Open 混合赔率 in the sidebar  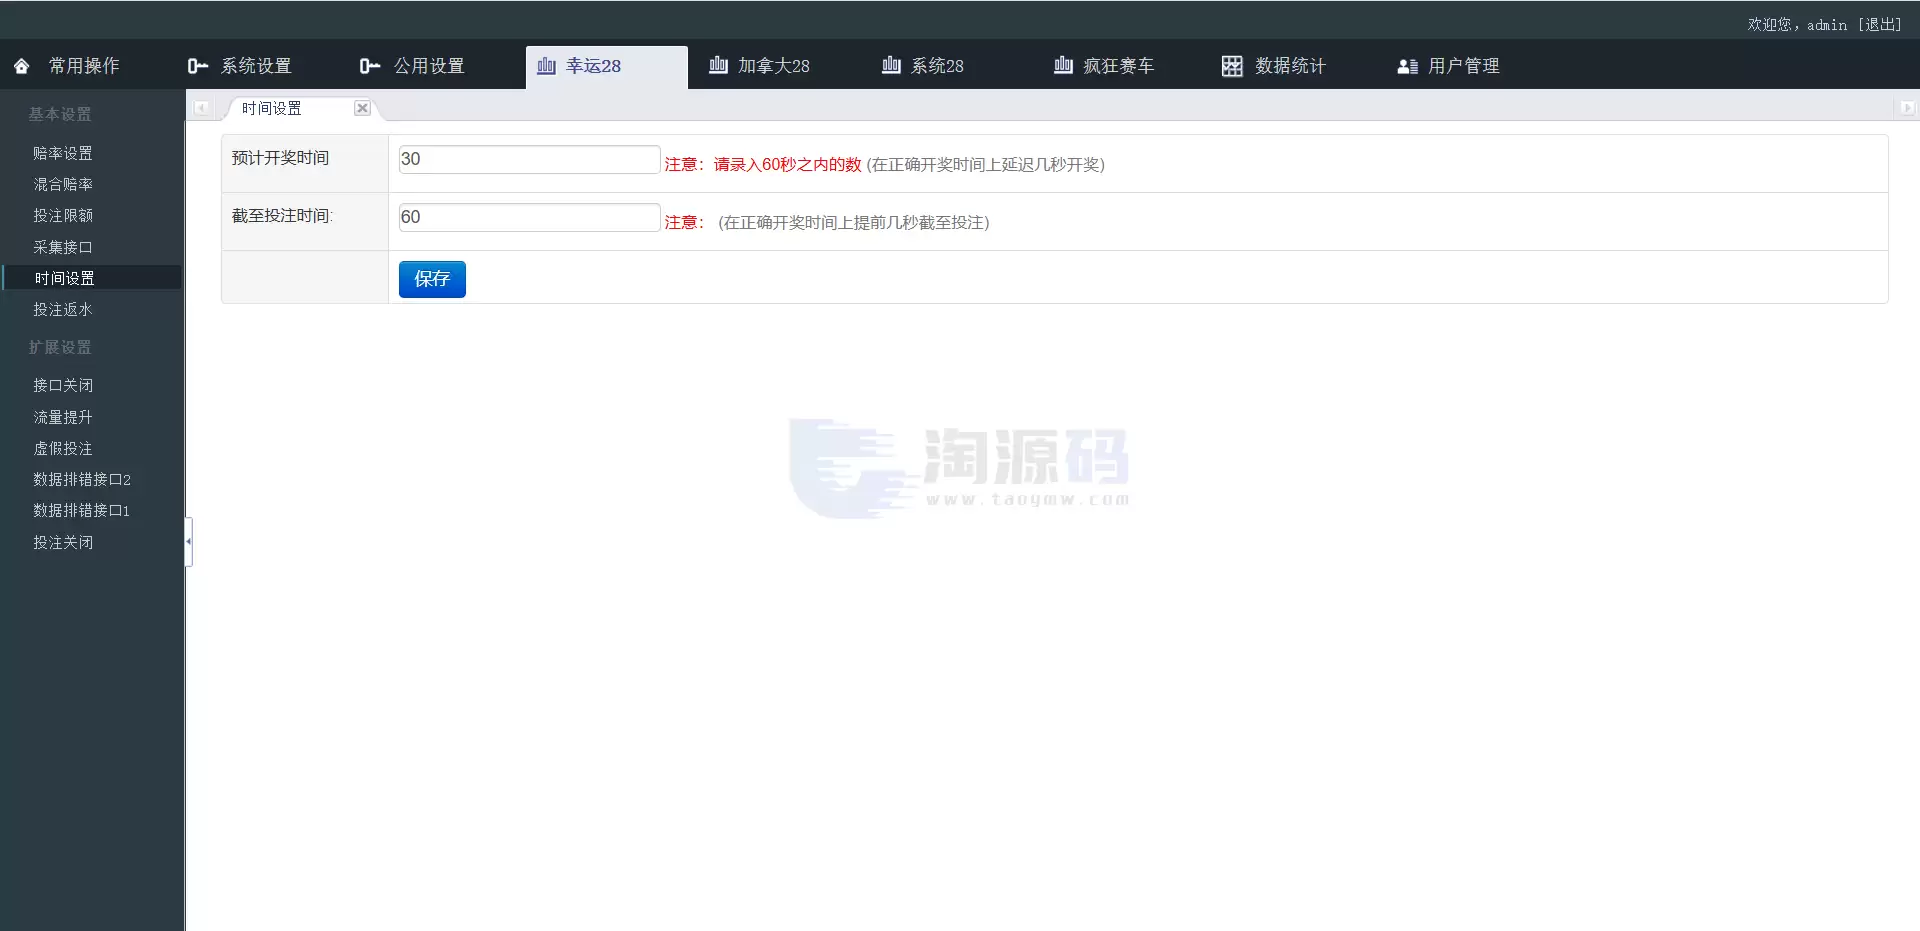coord(63,184)
